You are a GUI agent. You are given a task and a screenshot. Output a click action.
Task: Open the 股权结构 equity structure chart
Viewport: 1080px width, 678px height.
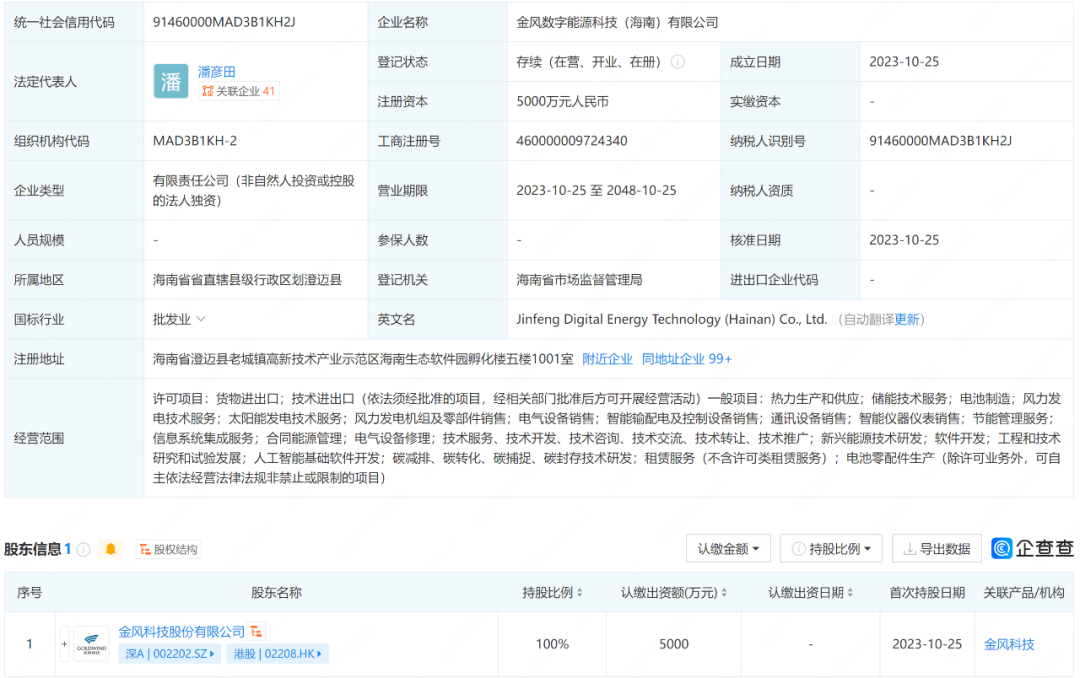(168, 549)
